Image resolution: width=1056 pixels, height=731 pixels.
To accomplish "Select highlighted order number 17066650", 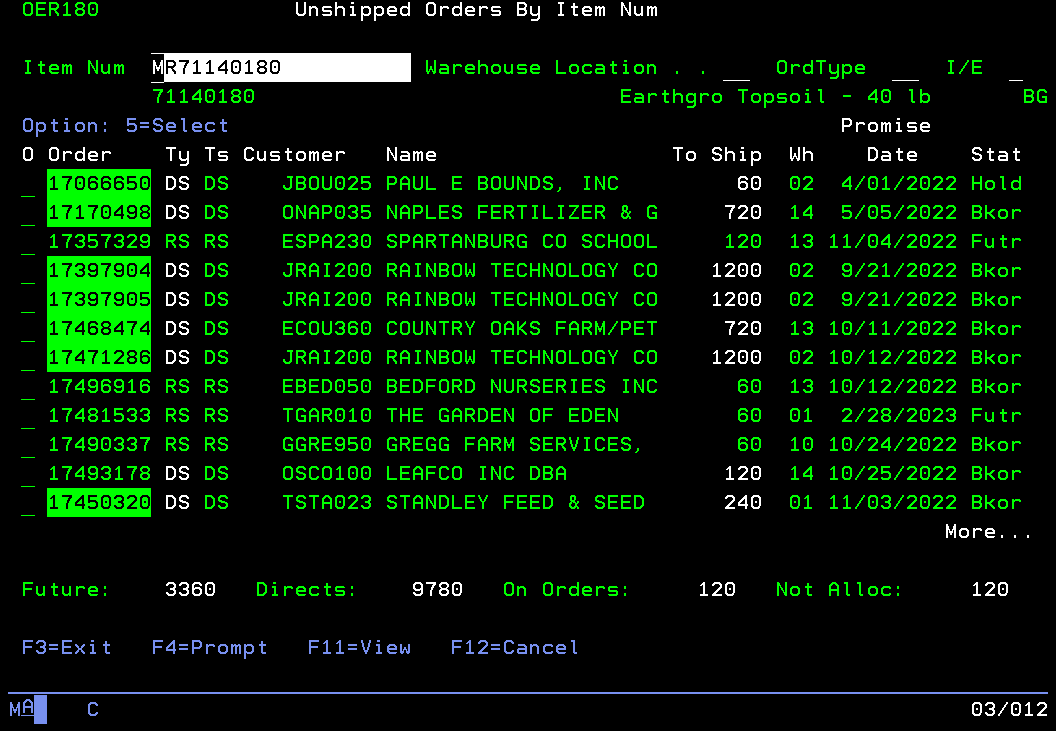I will (99, 184).
